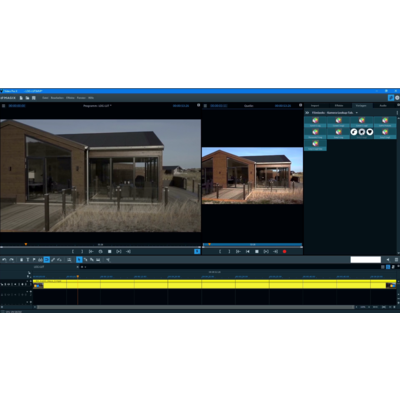Click the trash delete icon in timeline toolbar
The height and width of the screenshot is (400, 400).
21,260
